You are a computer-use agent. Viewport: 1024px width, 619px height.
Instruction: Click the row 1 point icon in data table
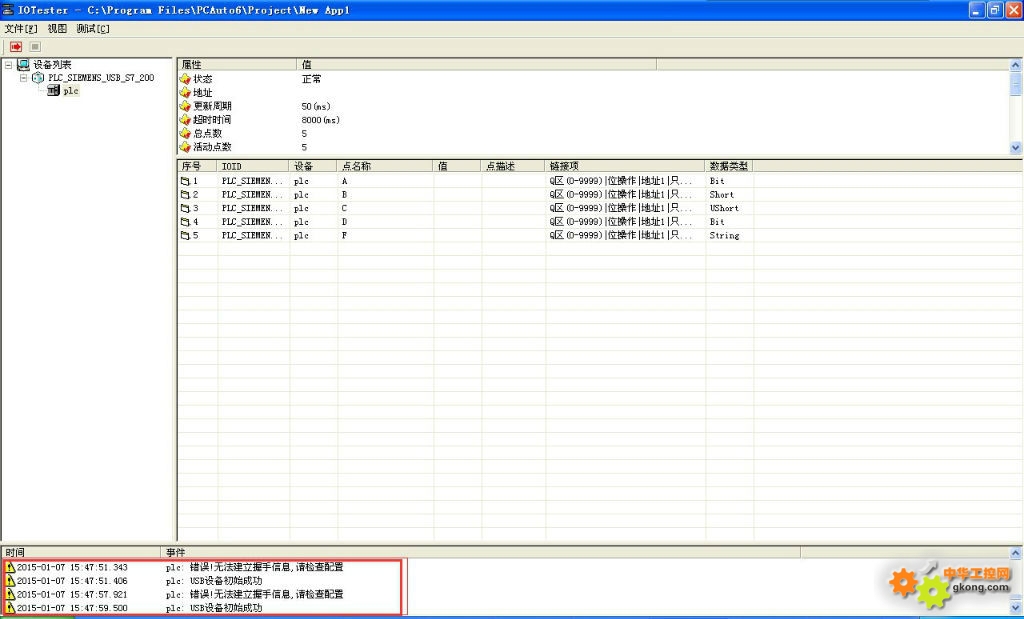pyautogui.click(x=185, y=181)
